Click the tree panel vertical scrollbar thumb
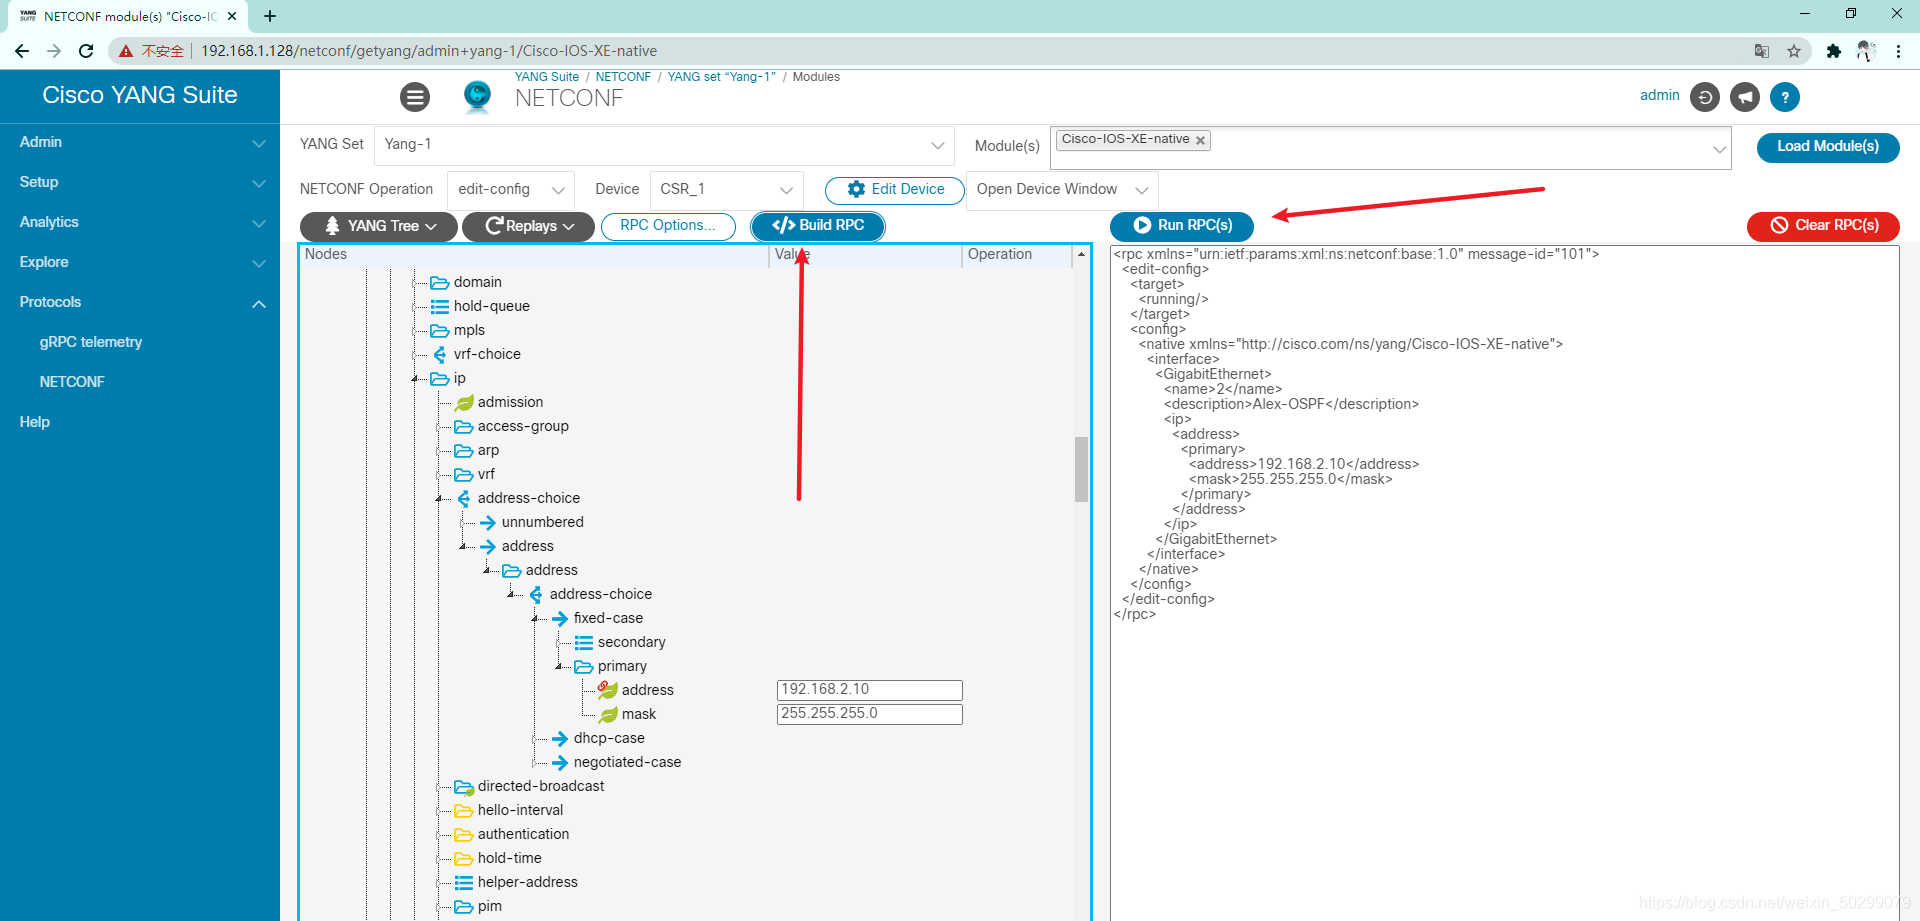1920x921 pixels. pyautogui.click(x=1081, y=469)
